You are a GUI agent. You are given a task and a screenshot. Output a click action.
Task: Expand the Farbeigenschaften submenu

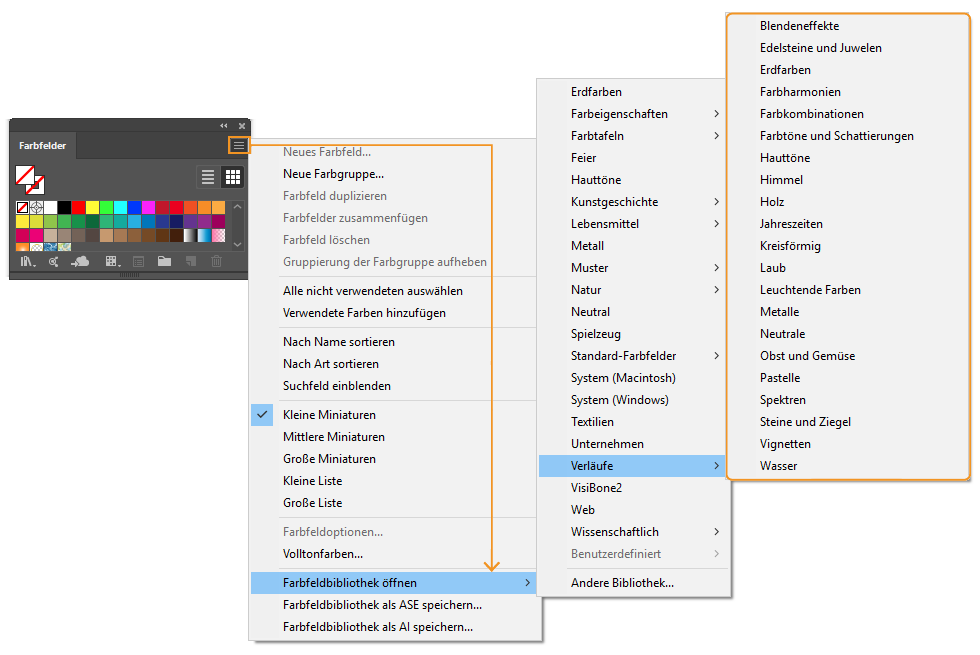click(x=632, y=114)
